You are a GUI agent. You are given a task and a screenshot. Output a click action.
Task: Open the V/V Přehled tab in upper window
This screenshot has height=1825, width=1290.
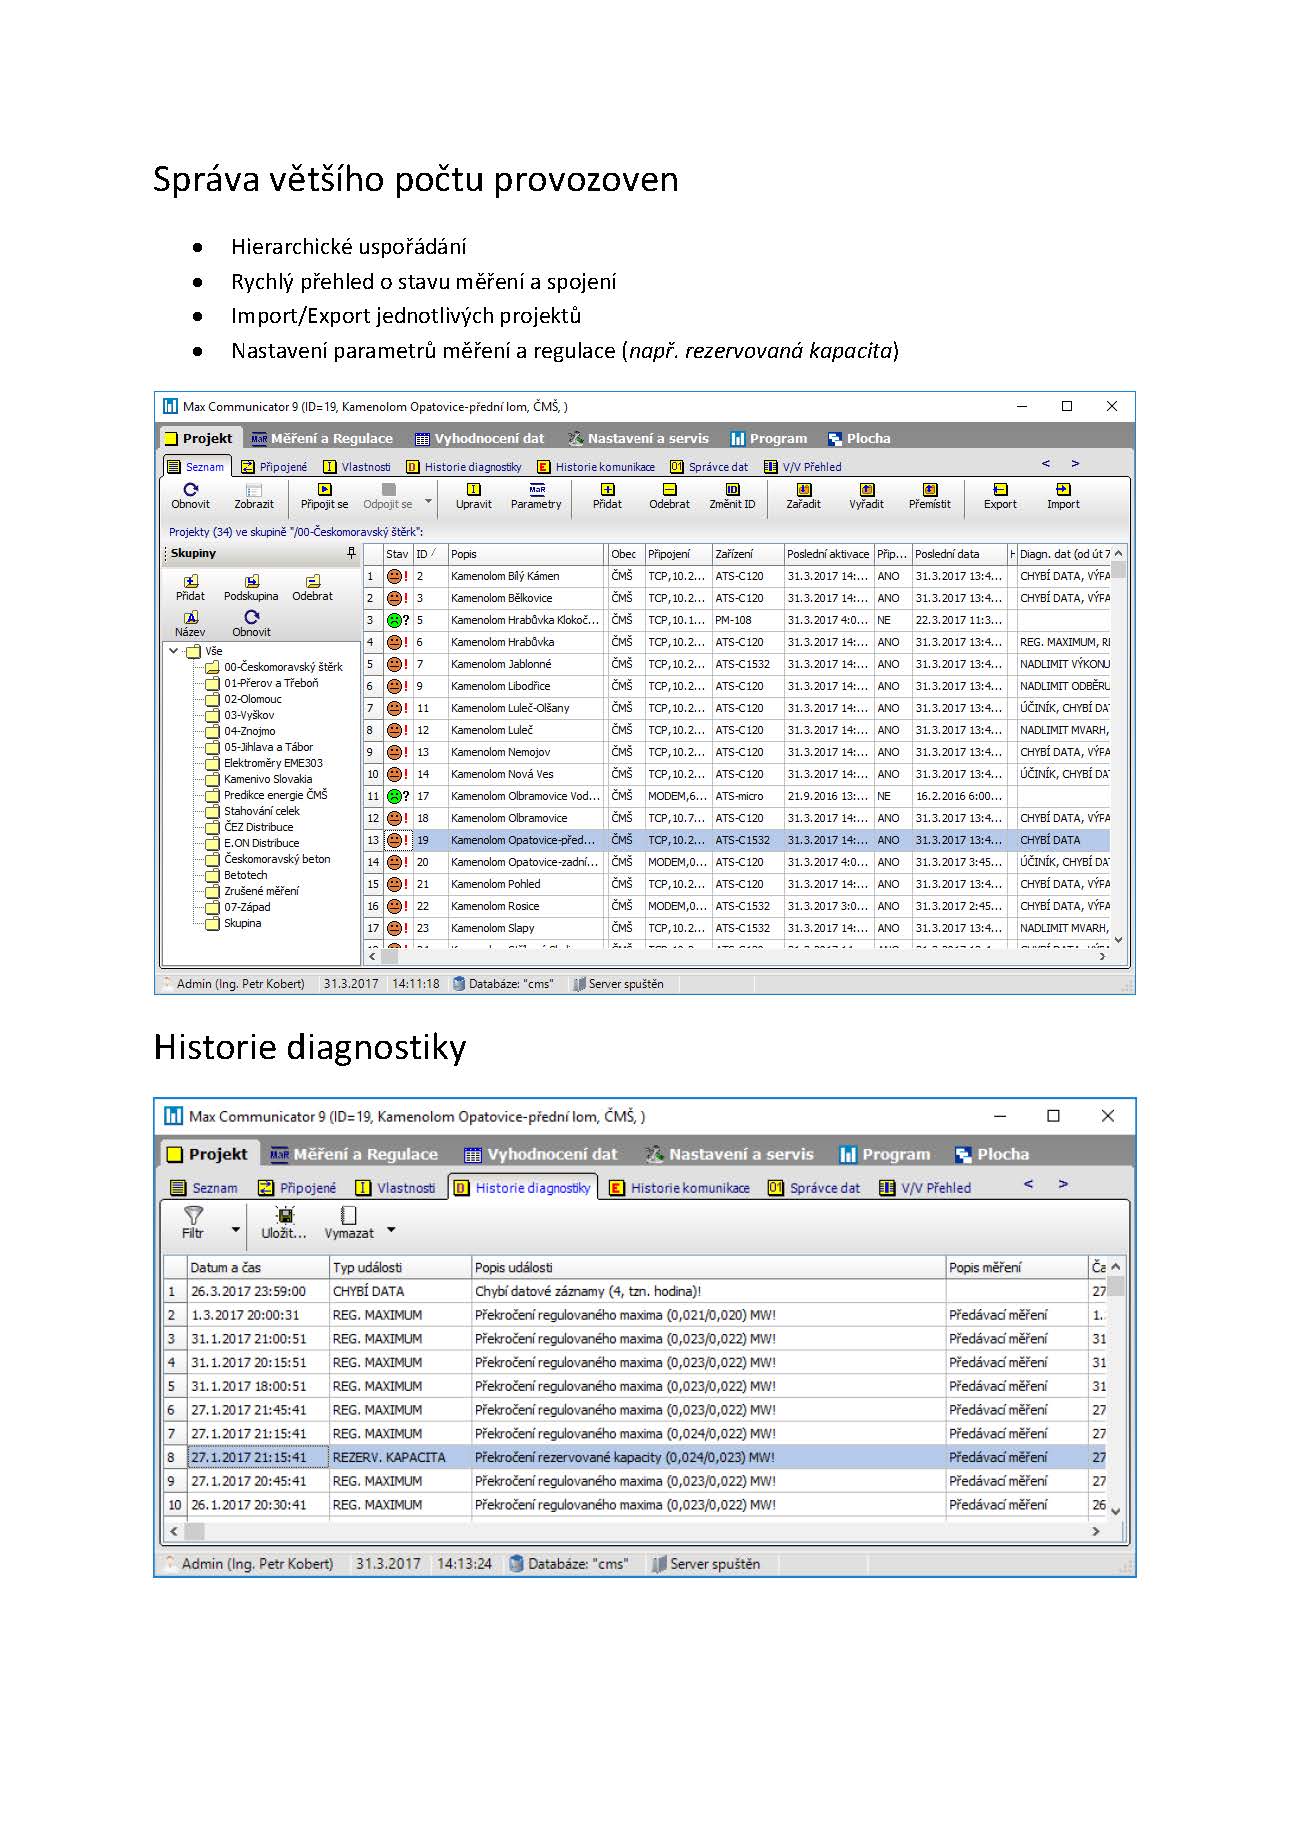[x=802, y=467]
